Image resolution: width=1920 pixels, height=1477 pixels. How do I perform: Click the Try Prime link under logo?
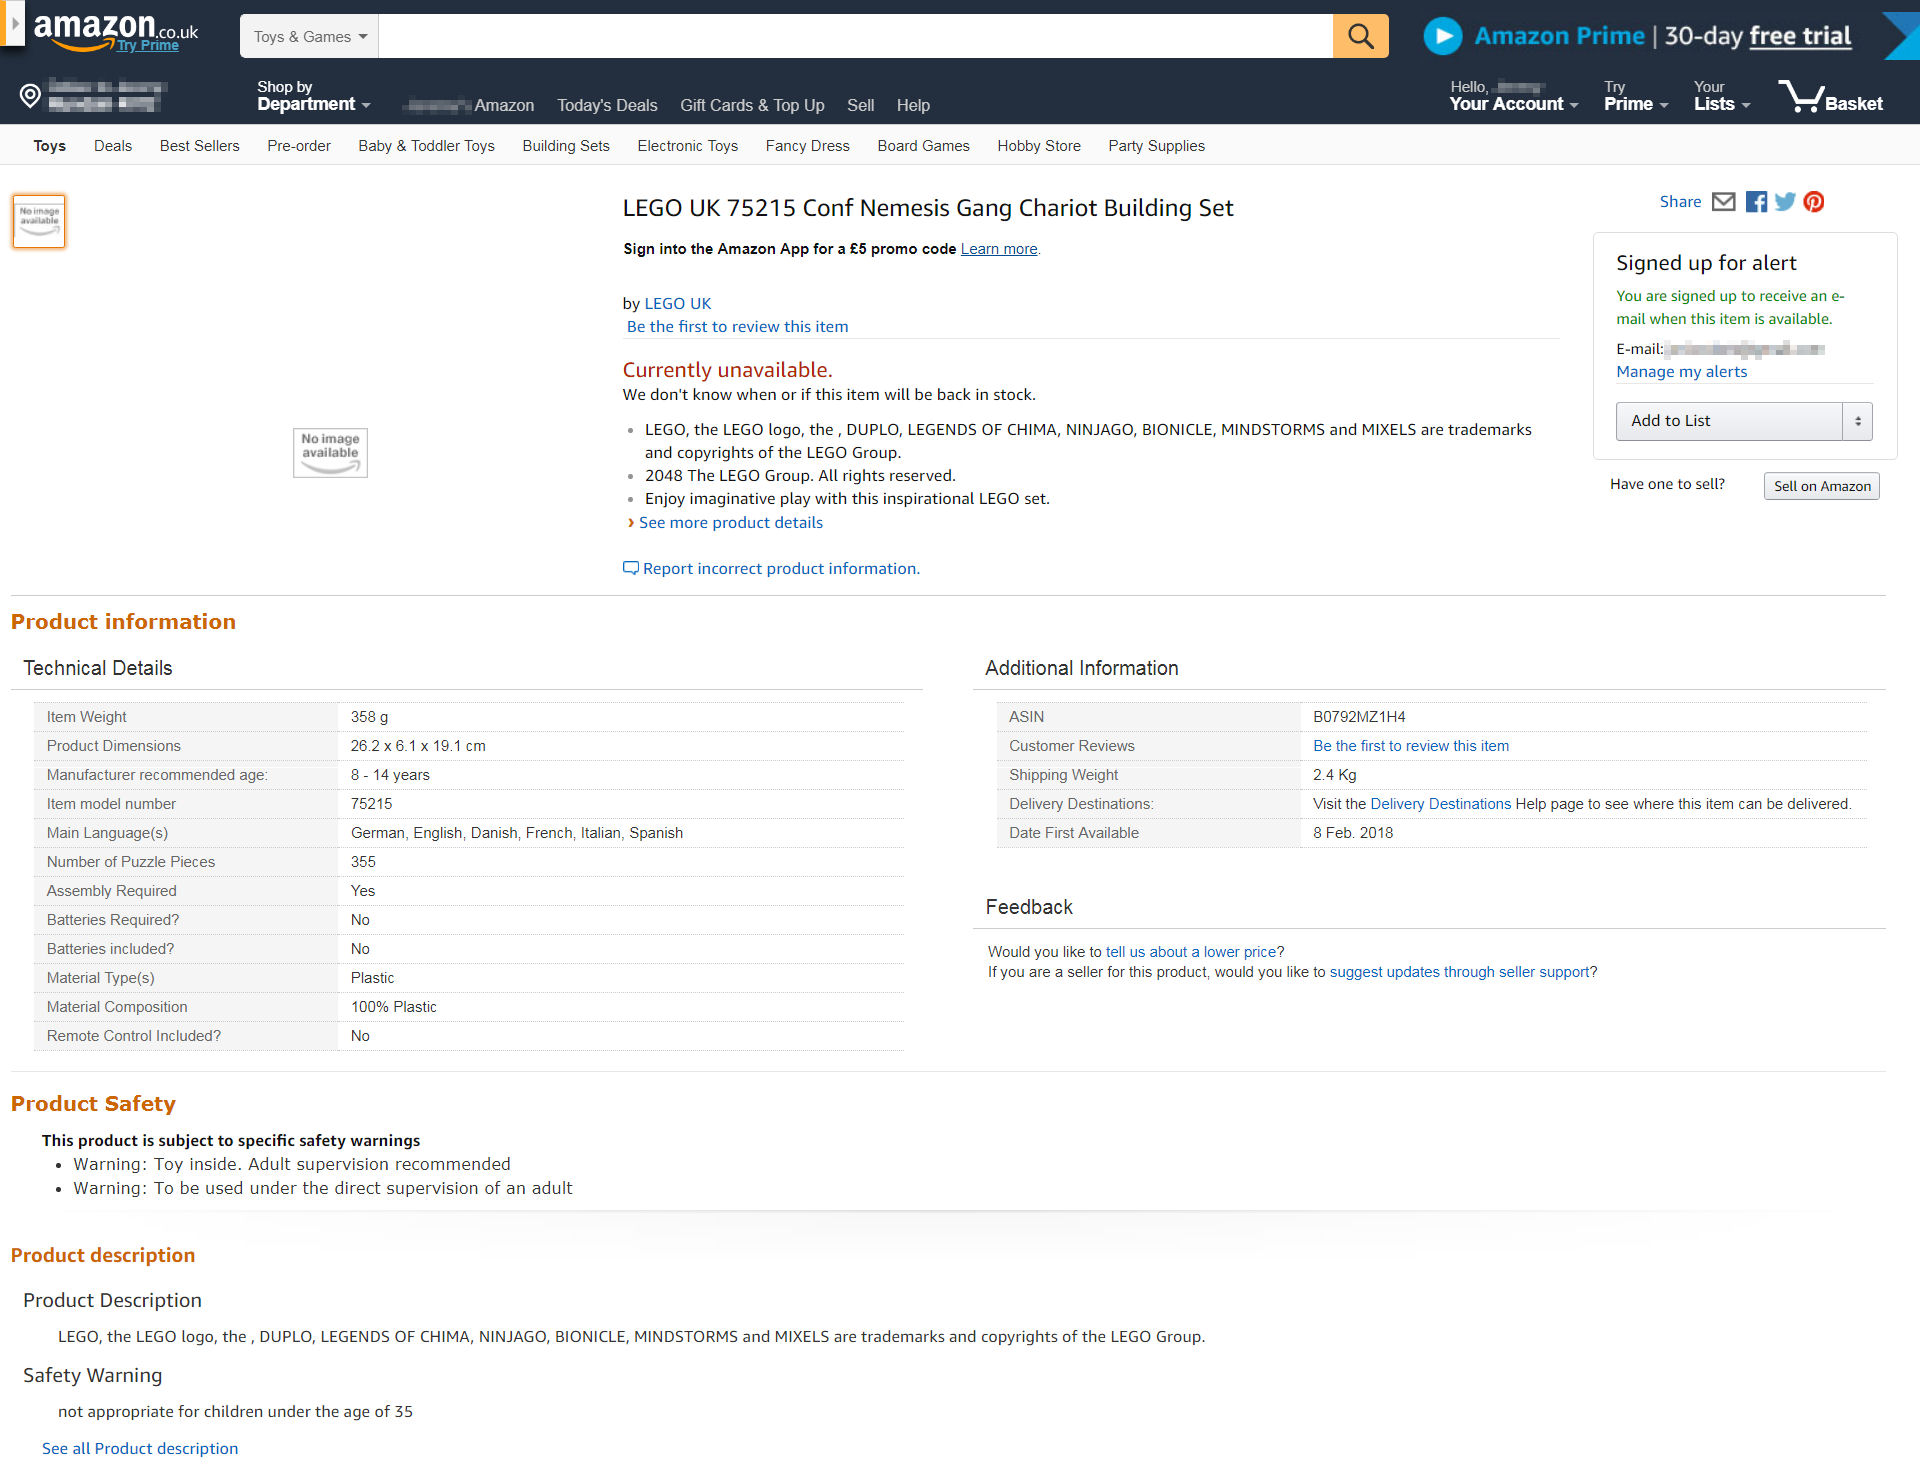147,45
